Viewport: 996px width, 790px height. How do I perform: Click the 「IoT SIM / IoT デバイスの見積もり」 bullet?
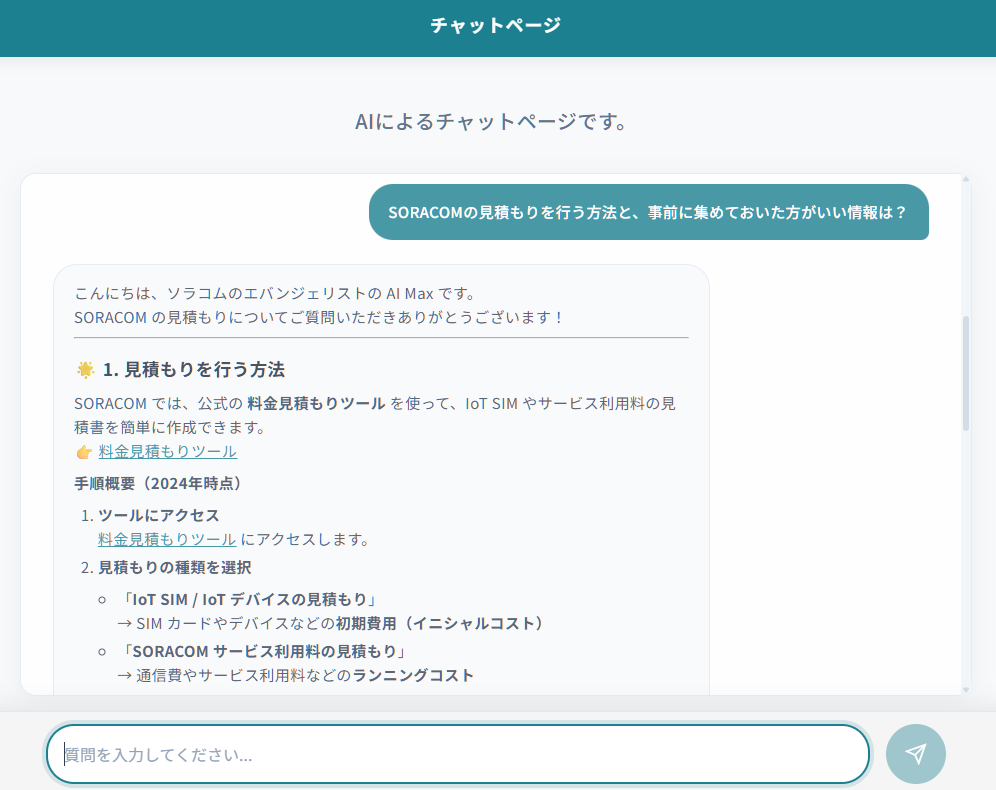[248, 600]
